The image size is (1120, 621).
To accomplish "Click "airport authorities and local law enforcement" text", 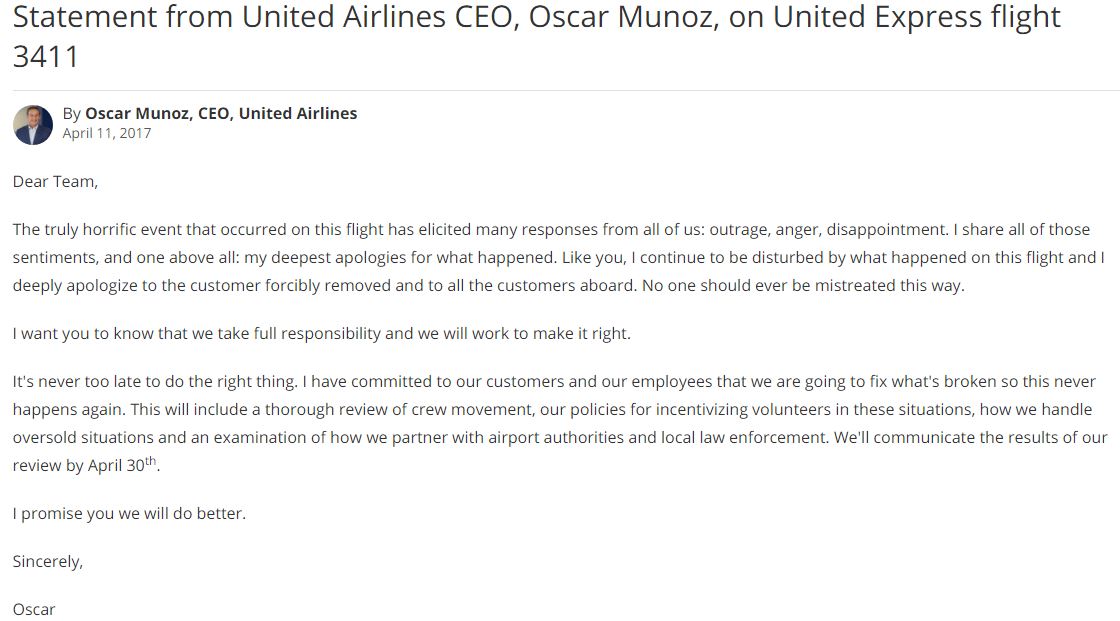I will tap(658, 437).
